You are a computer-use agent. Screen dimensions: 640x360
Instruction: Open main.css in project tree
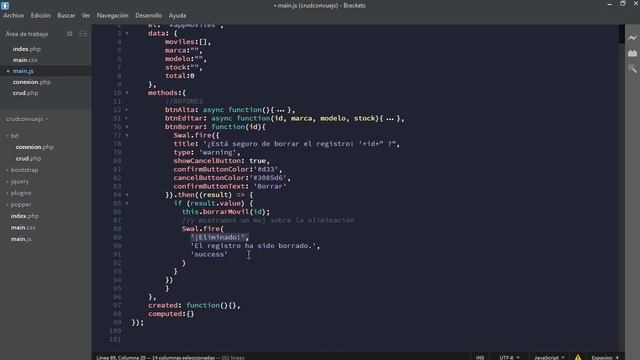pyautogui.click(x=23, y=227)
